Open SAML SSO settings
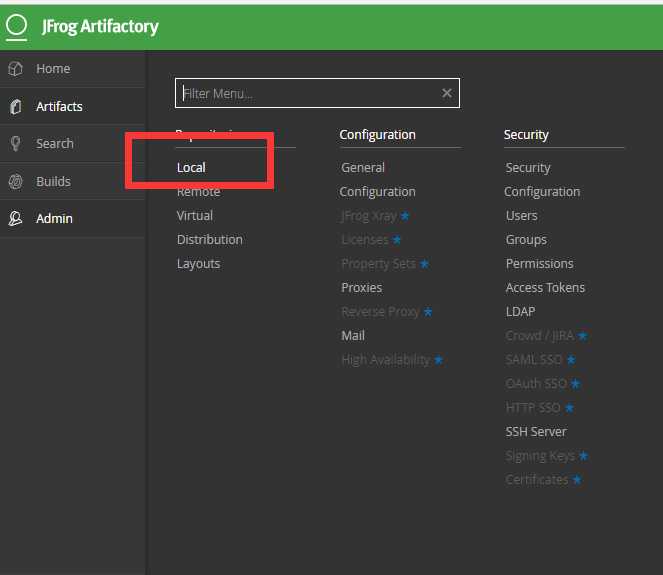 tap(534, 360)
